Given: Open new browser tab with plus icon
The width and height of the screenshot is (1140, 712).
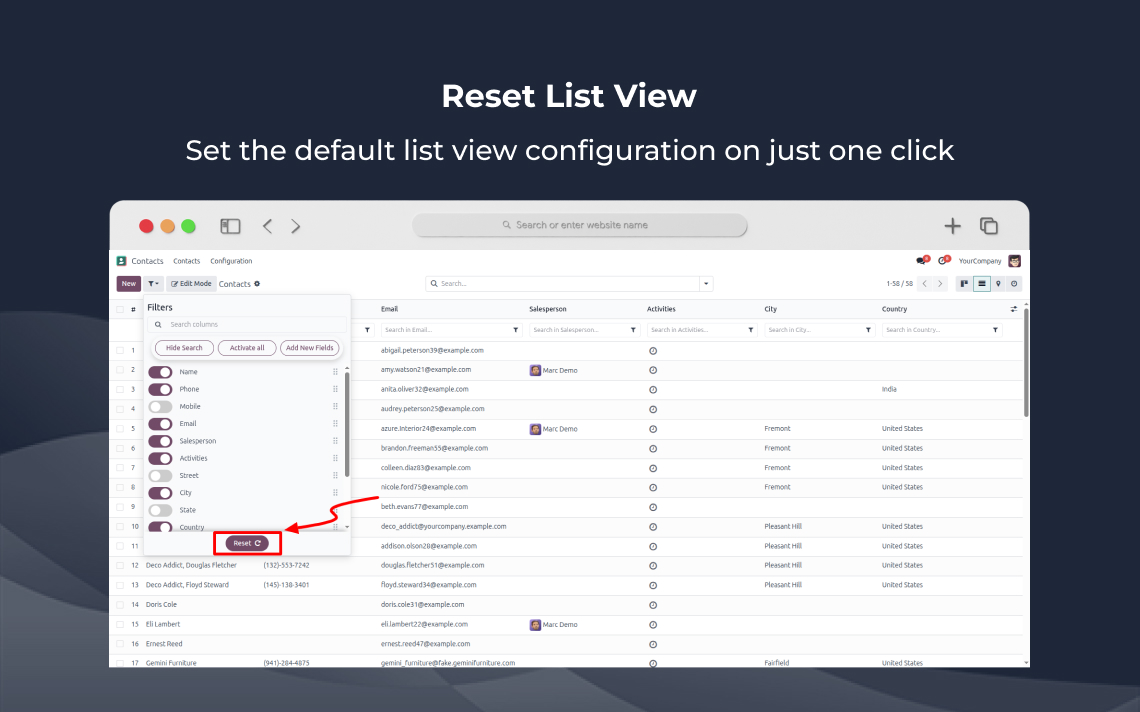Looking at the screenshot, I should pyautogui.click(x=952, y=226).
